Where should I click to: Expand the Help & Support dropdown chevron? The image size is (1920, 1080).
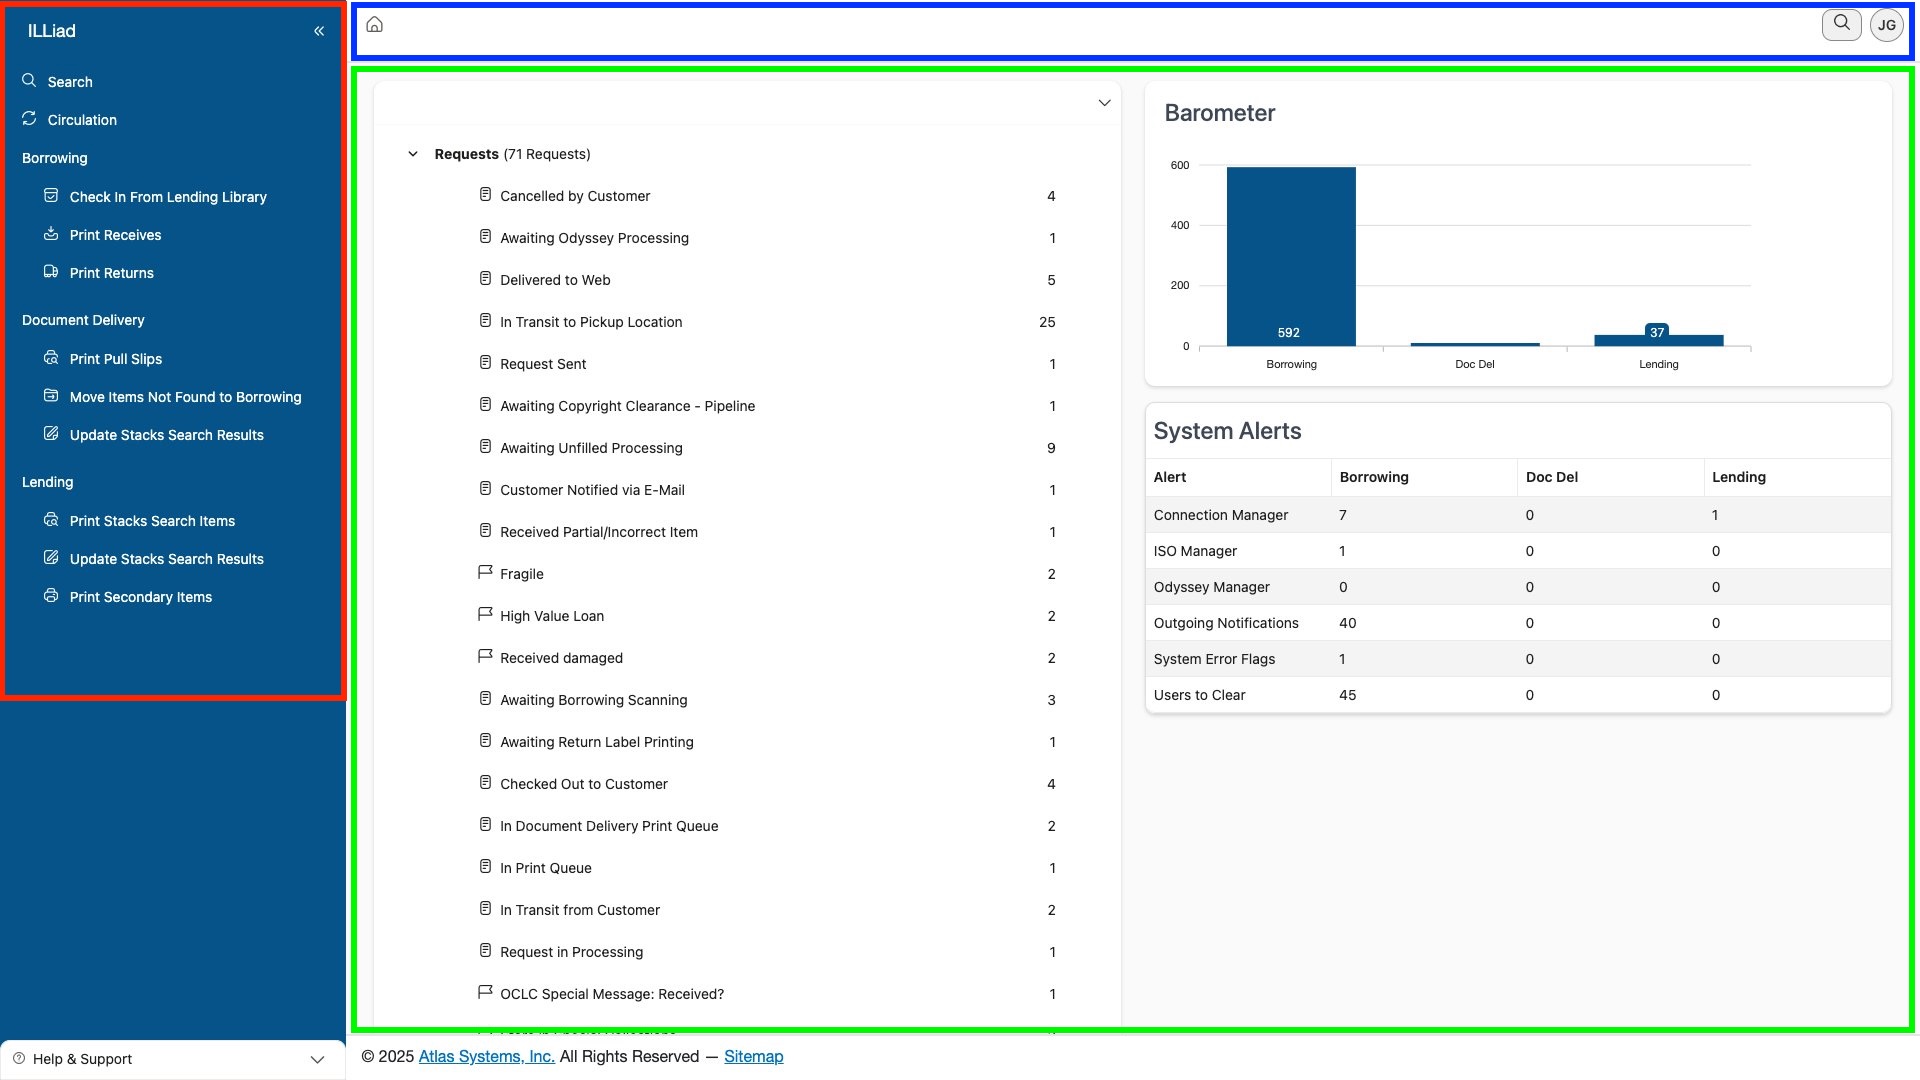[317, 1060]
